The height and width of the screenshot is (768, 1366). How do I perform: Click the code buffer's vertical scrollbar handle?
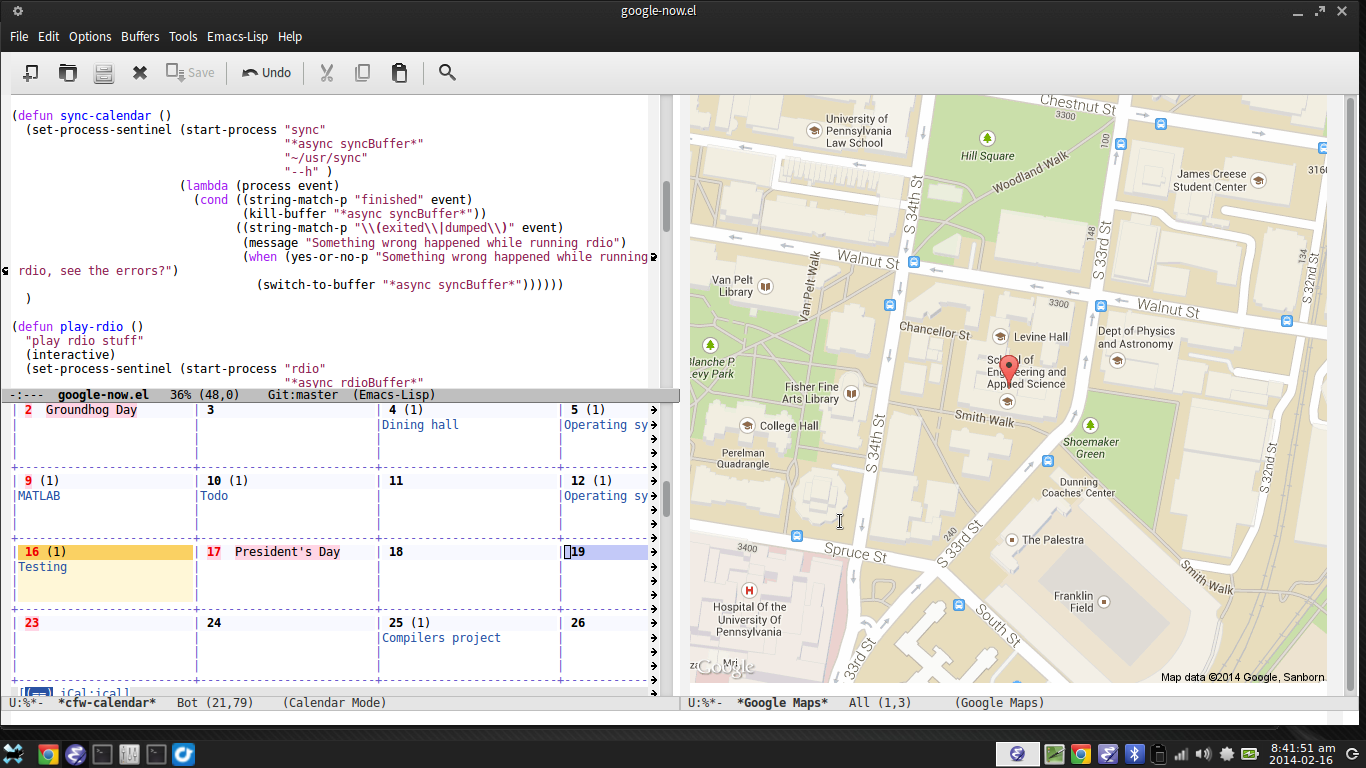point(666,206)
